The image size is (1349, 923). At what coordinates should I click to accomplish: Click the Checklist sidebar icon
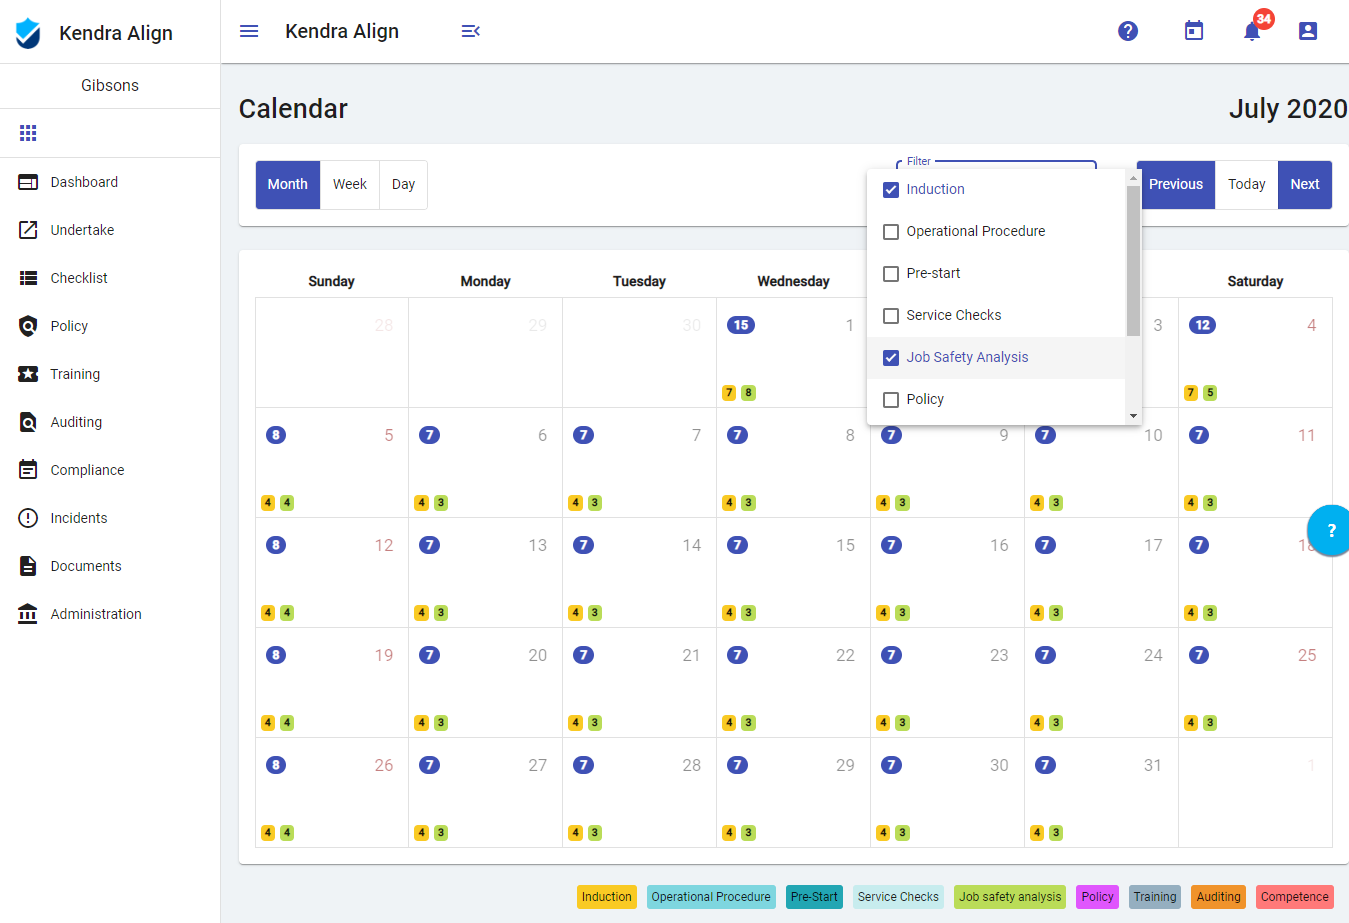coord(28,278)
